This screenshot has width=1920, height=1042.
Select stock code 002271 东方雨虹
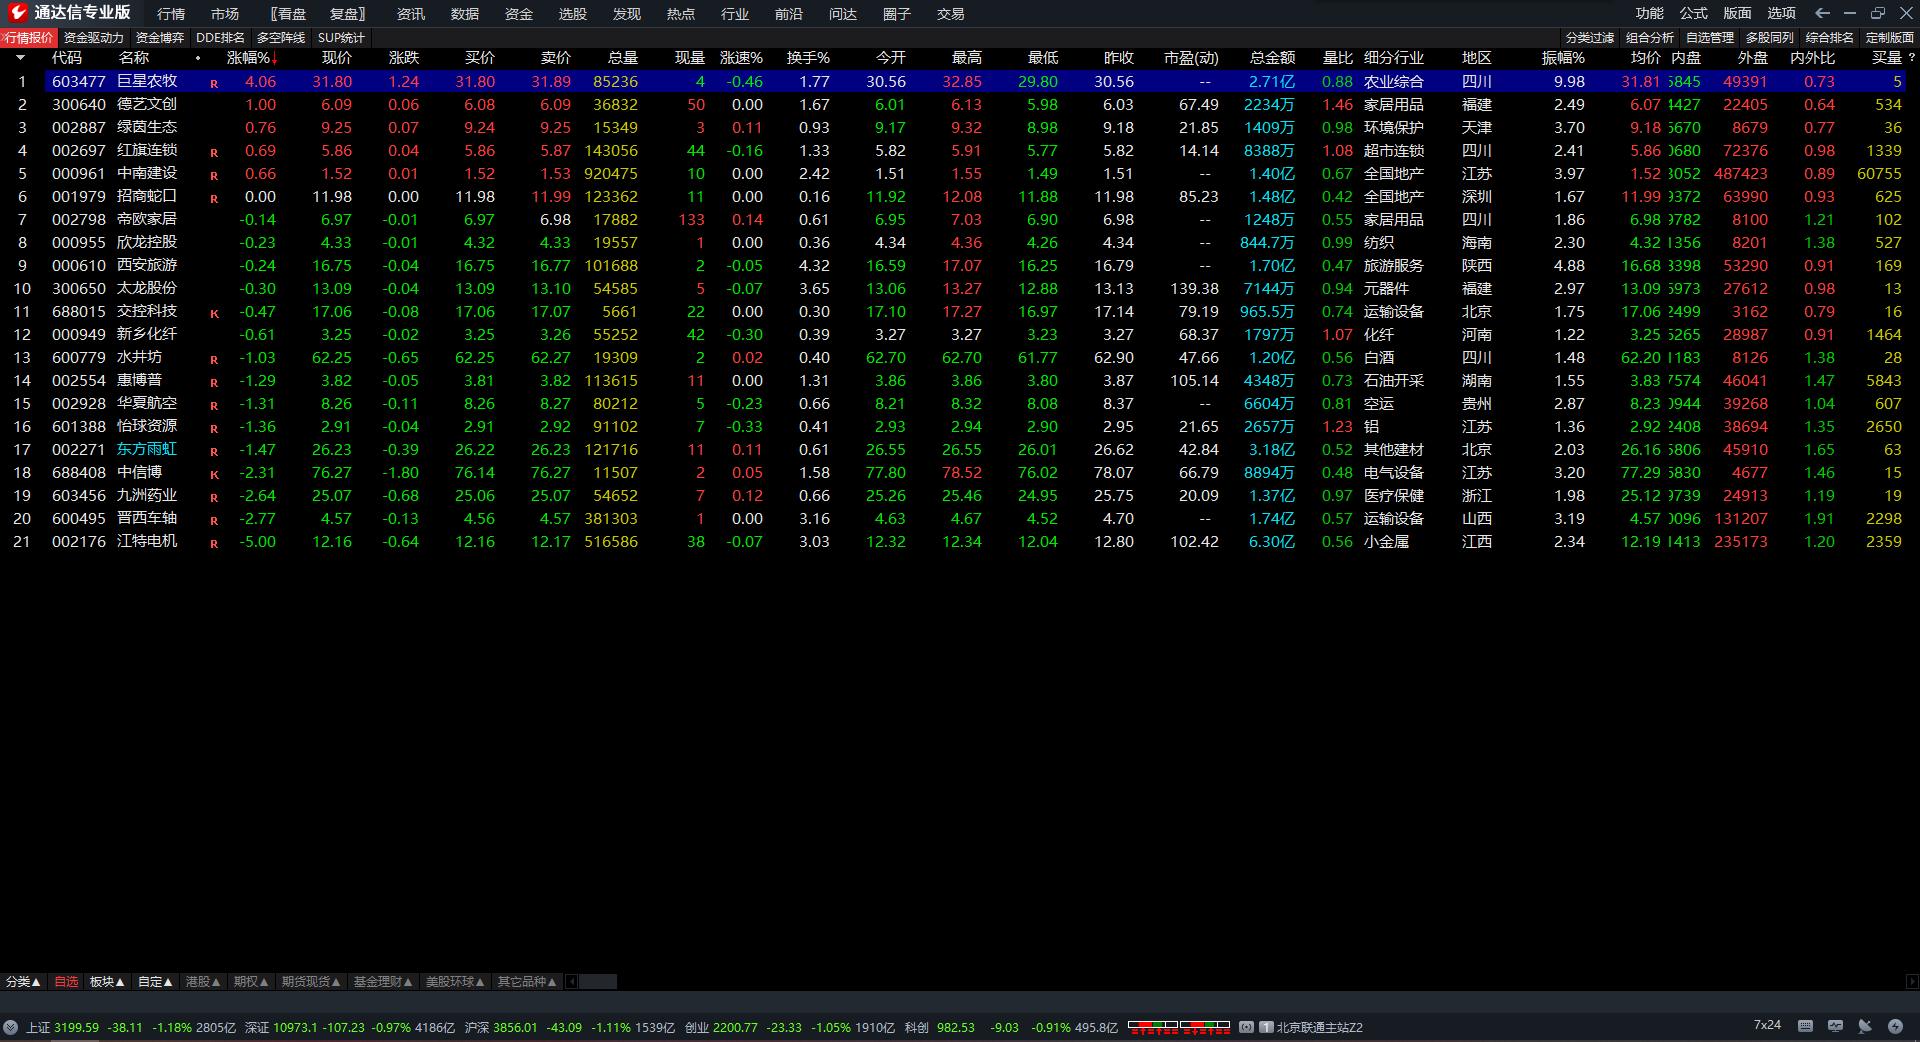[x=78, y=450]
